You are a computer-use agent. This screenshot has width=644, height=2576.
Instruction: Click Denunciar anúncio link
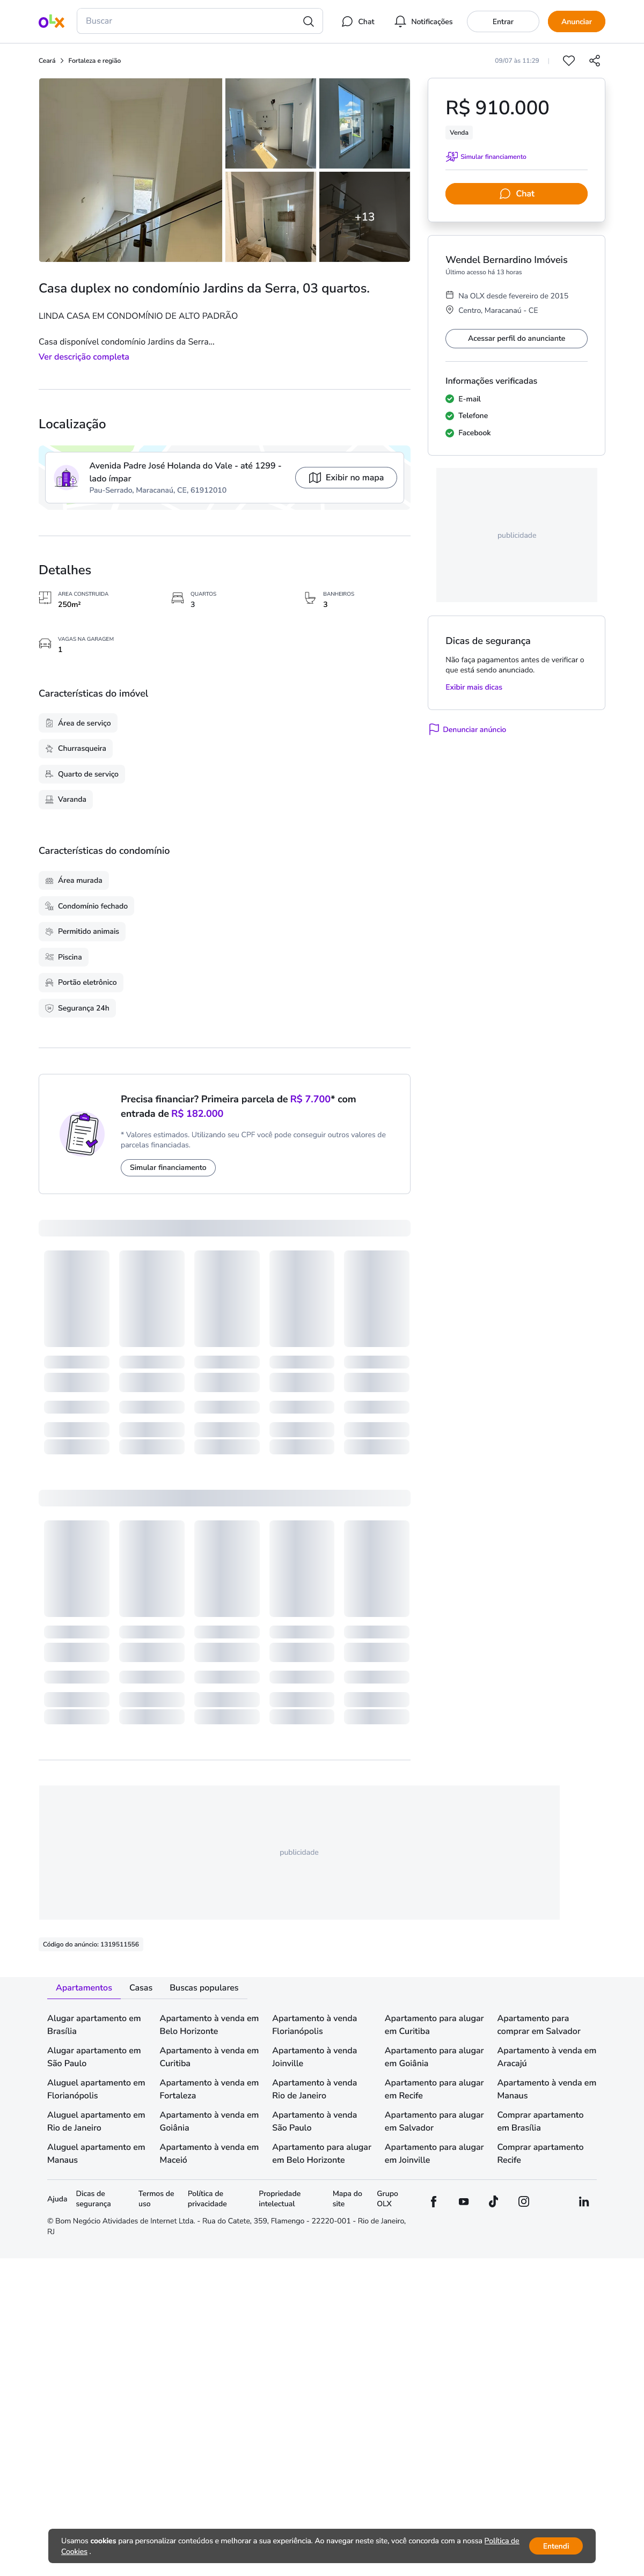point(467,729)
